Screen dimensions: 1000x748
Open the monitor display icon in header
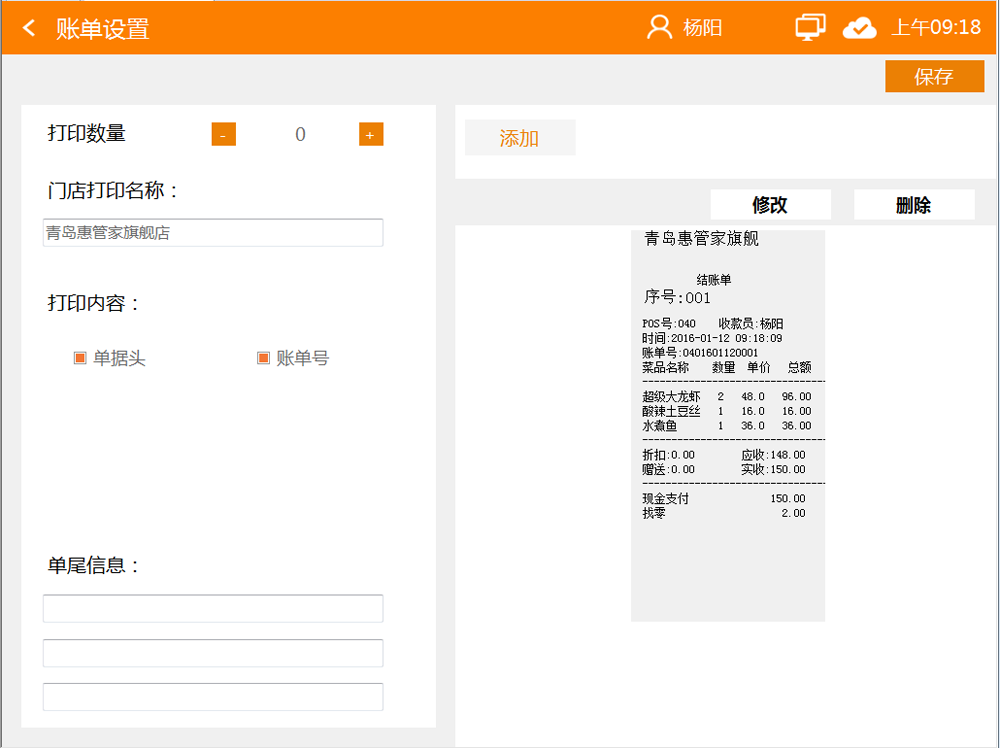pyautogui.click(x=810, y=27)
